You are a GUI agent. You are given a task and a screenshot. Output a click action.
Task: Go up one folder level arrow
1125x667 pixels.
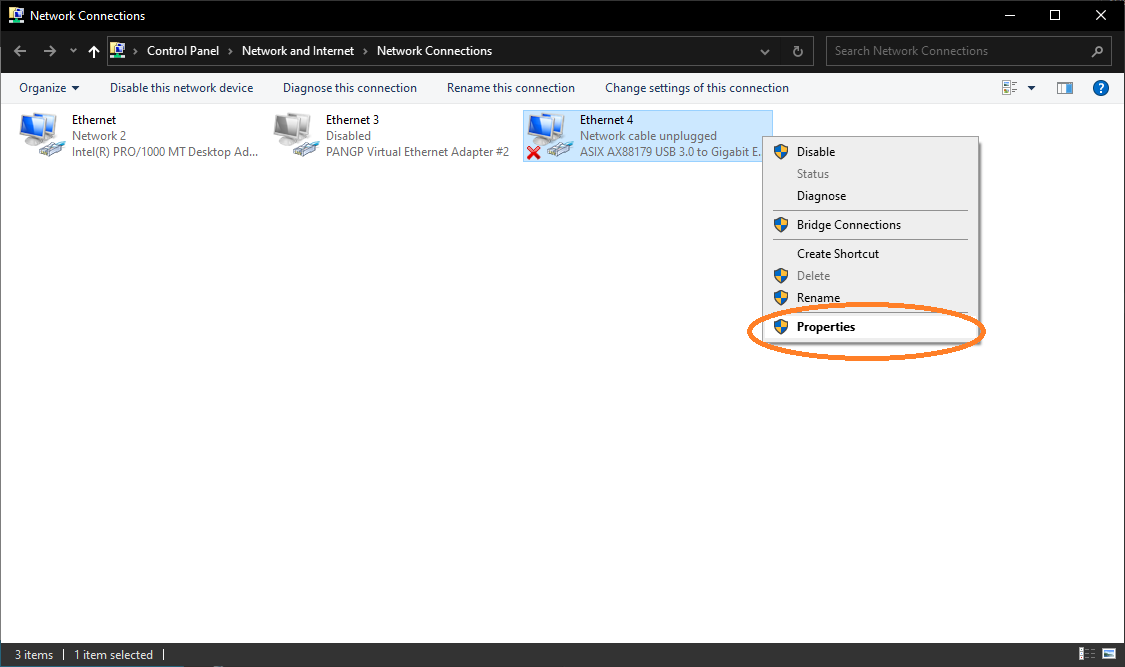click(x=94, y=51)
